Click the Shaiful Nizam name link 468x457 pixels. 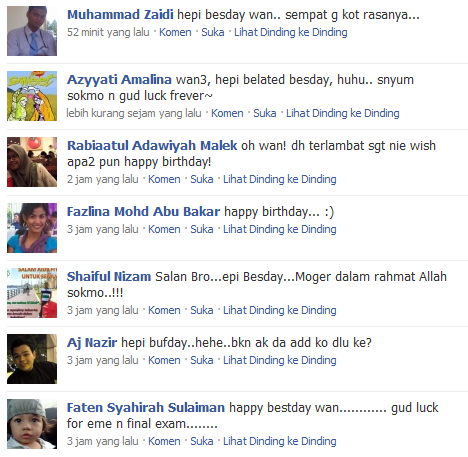[109, 277]
